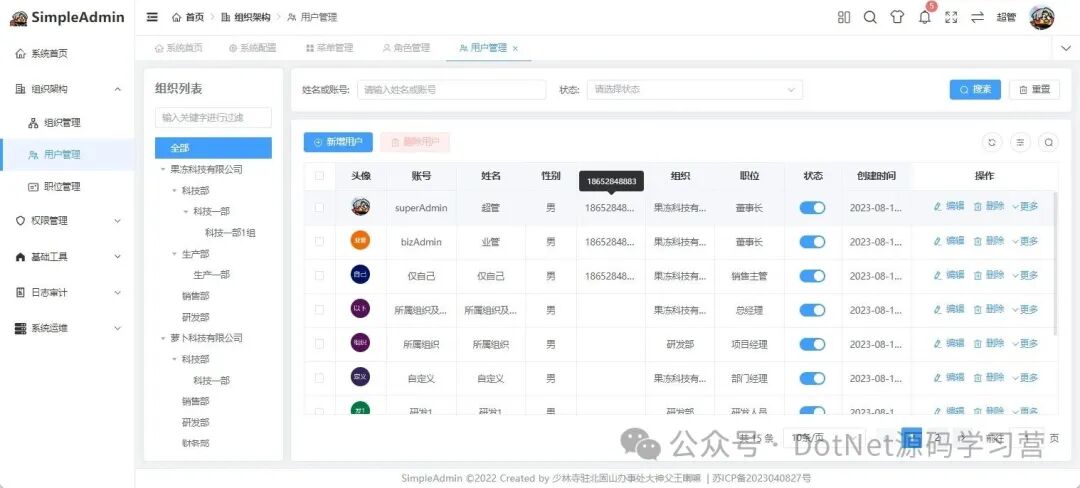This screenshot has height=488, width=1080.
Task: Select 全部 in organization list
Action: (214, 148)
